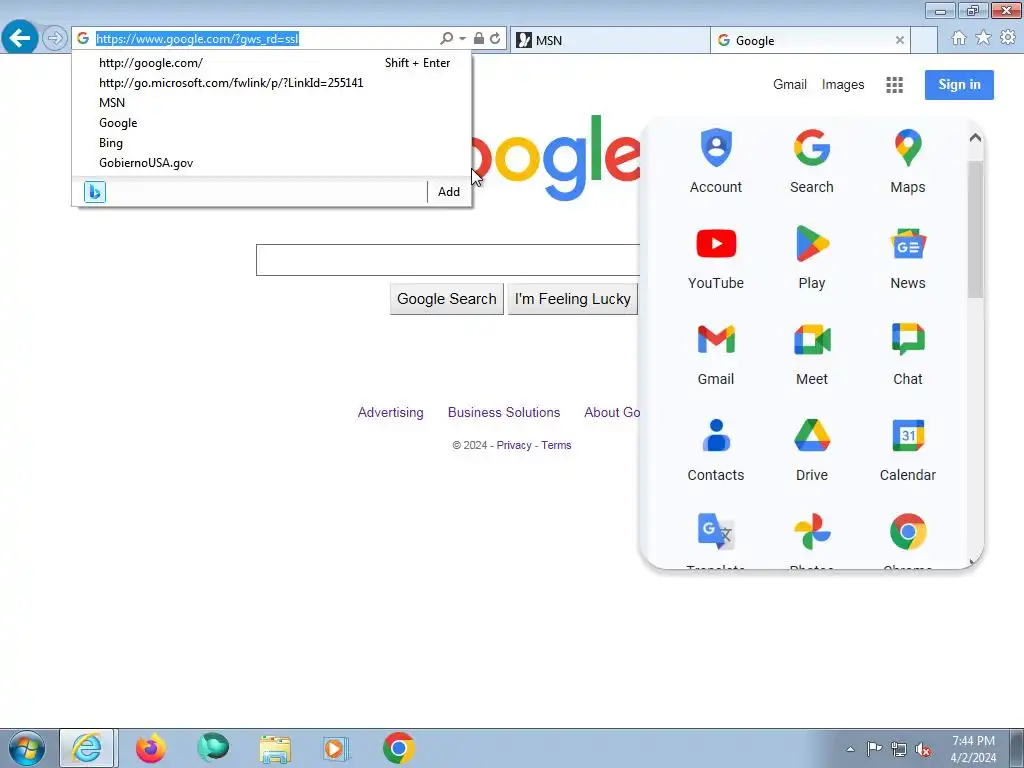Click the Sign in button
Viewport: 1024px width, 768px height.
point(959,85)
